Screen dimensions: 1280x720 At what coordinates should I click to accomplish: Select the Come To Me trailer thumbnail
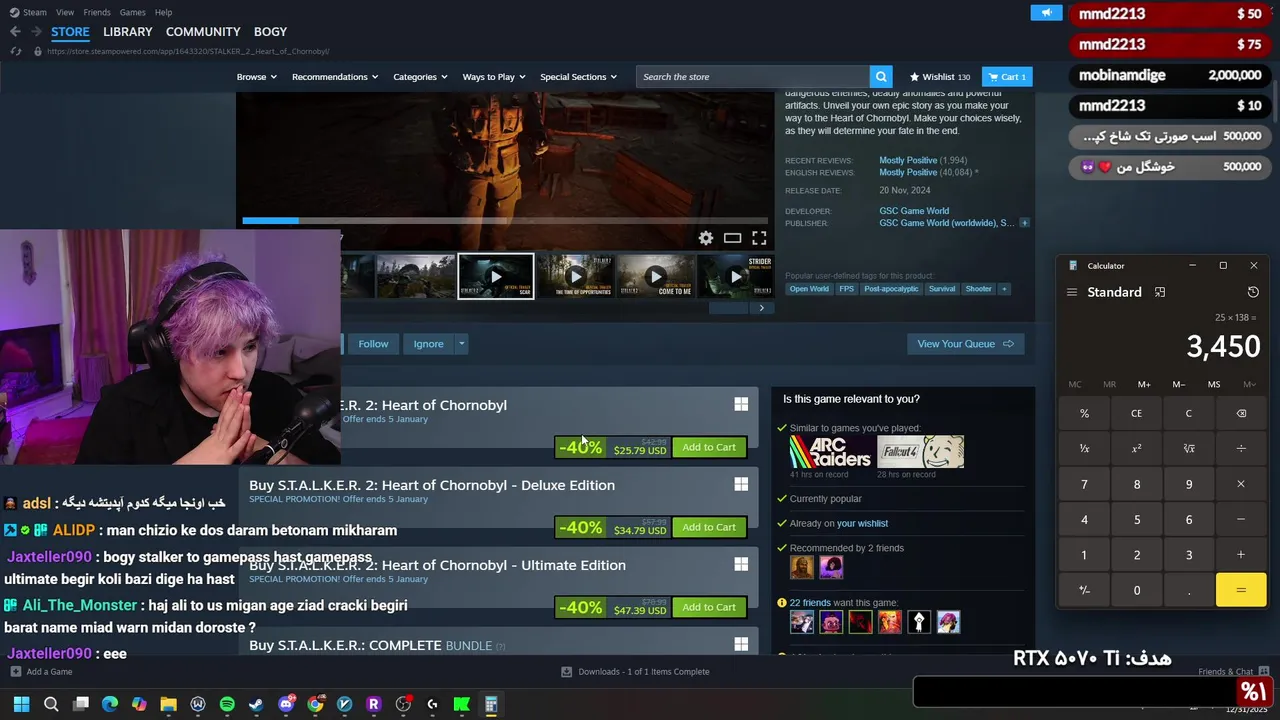pos(655,277)
